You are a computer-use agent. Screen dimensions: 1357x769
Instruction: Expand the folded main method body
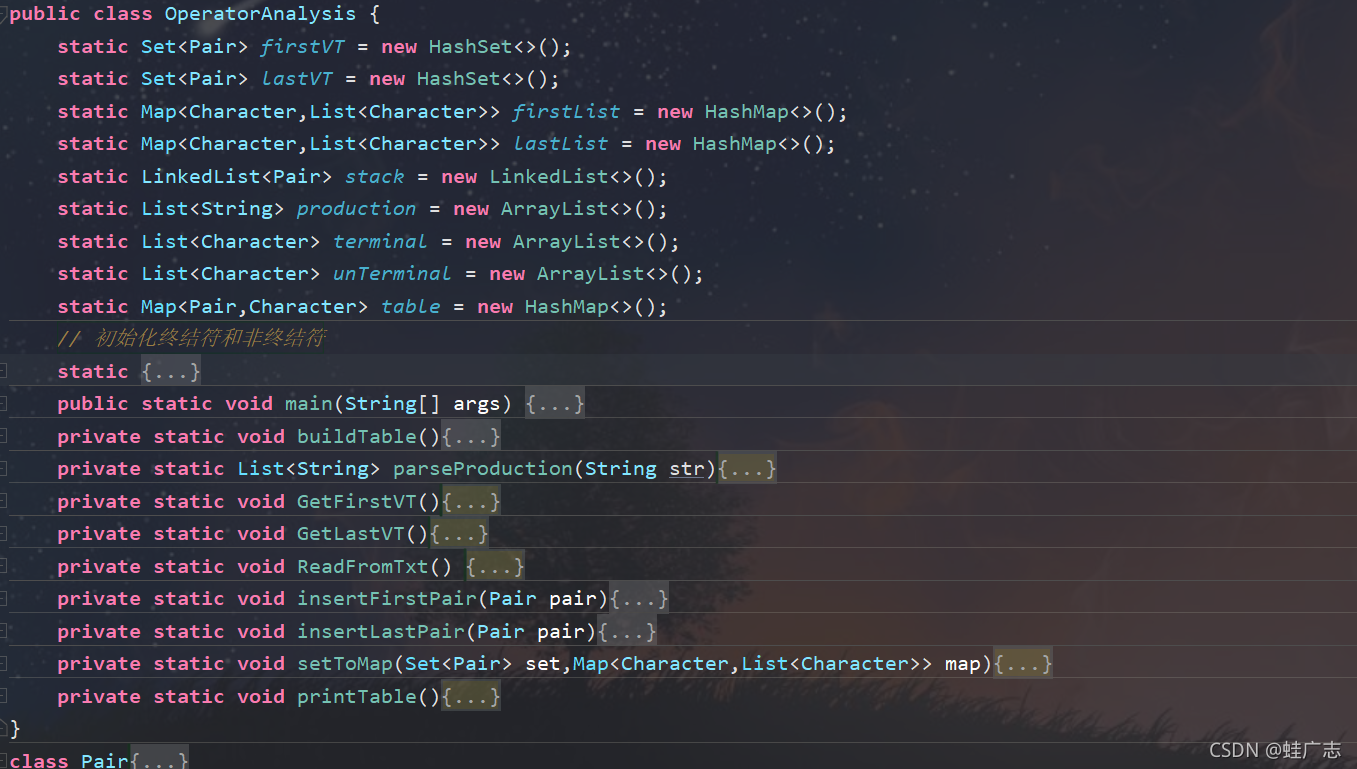coord(555,404)
